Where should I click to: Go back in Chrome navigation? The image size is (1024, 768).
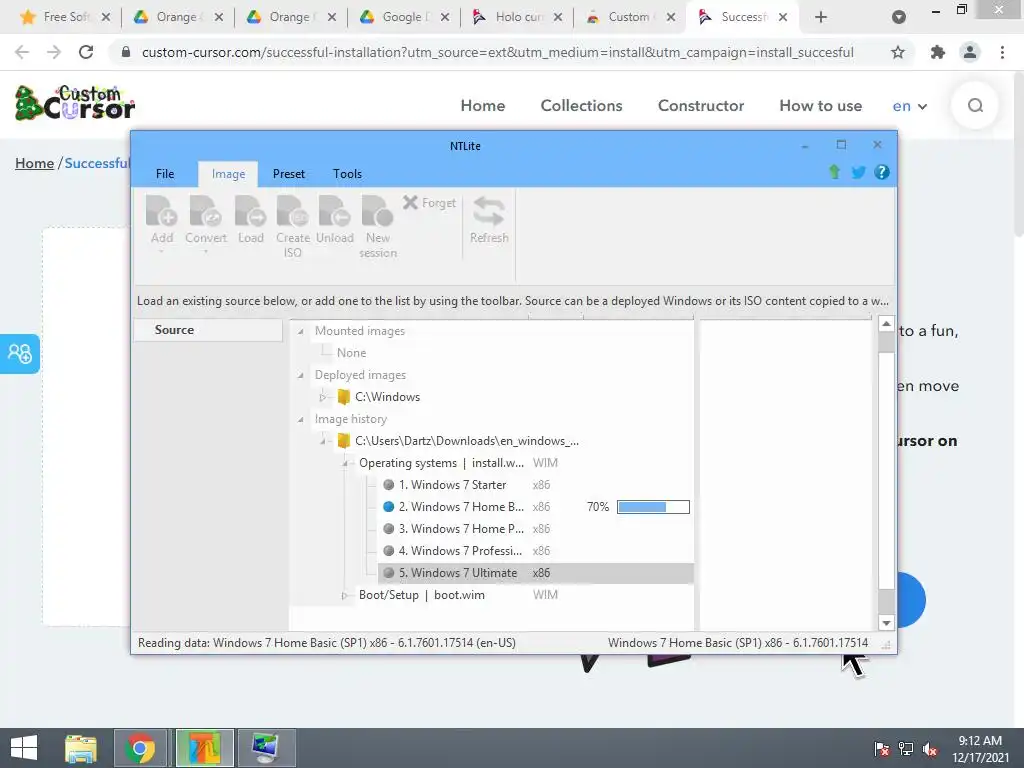click(22, 52)
